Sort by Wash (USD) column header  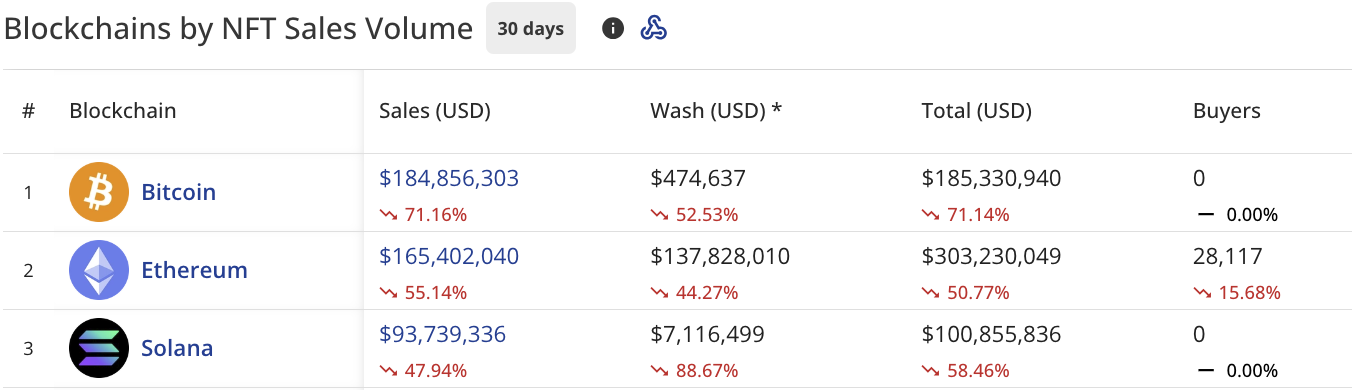pos(716,111)
